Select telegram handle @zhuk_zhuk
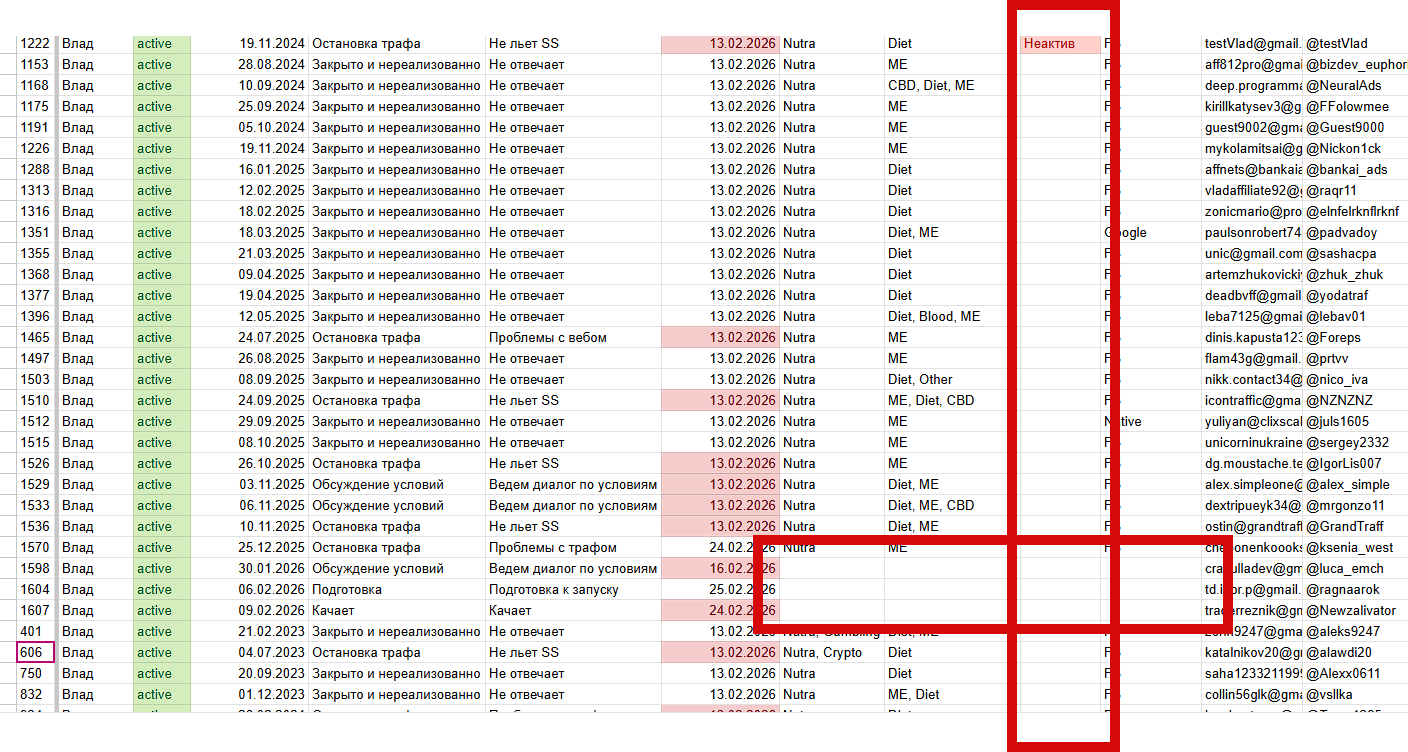The width and height of the screenshot is (1408, 752). tap(1355, 275)
